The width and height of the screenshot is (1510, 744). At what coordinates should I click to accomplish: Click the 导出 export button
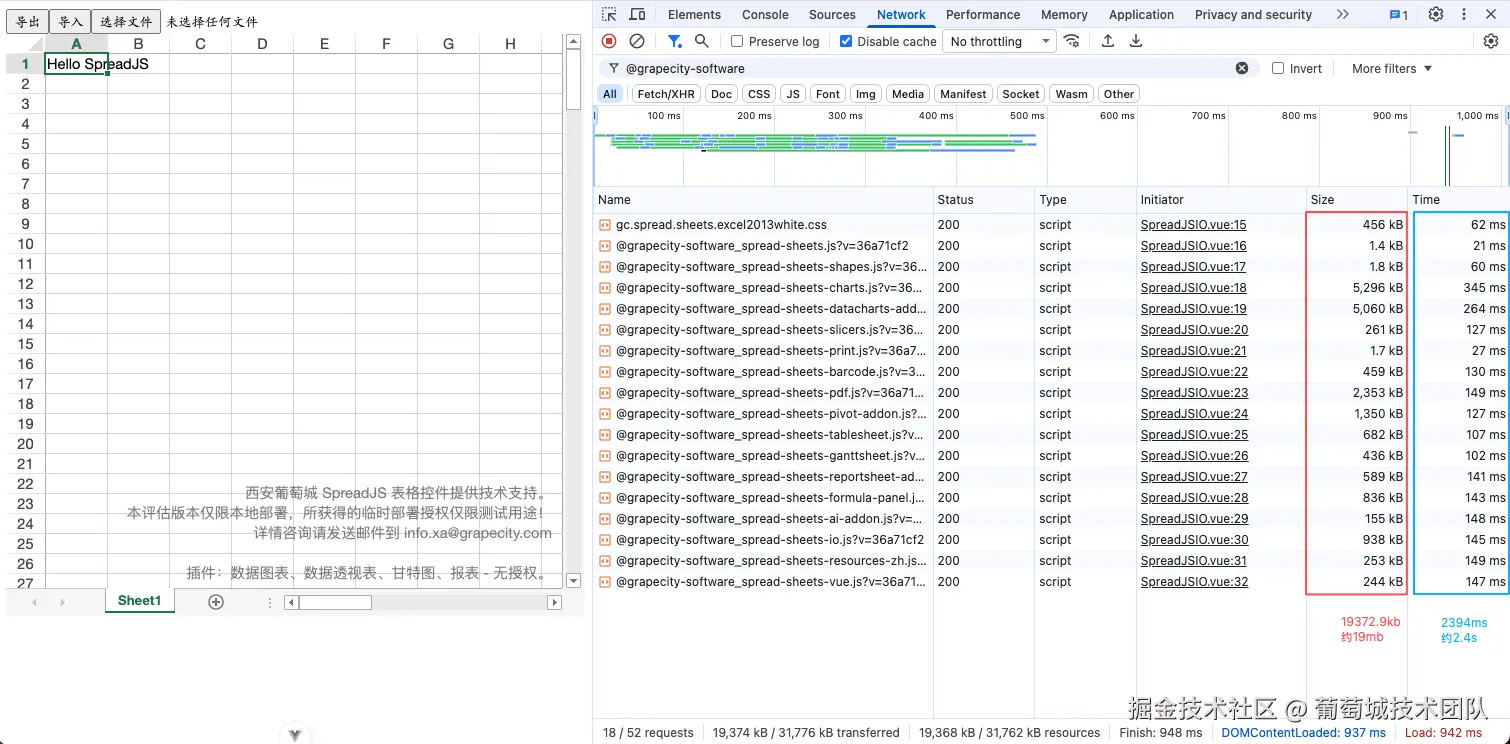point(27,21)
